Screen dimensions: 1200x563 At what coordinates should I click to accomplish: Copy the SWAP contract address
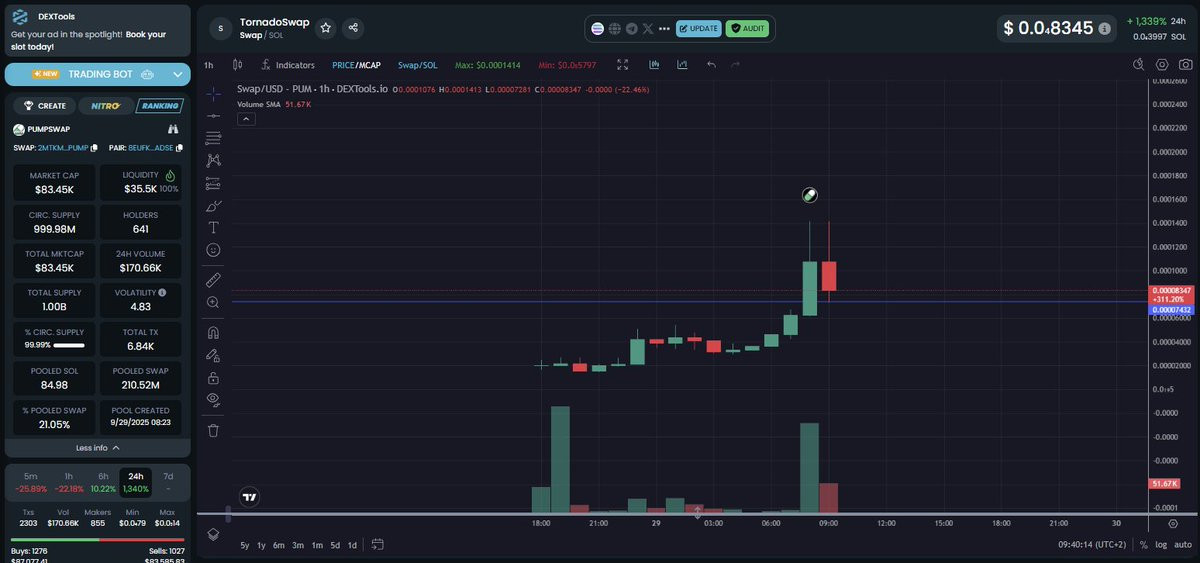pos(94,148)
